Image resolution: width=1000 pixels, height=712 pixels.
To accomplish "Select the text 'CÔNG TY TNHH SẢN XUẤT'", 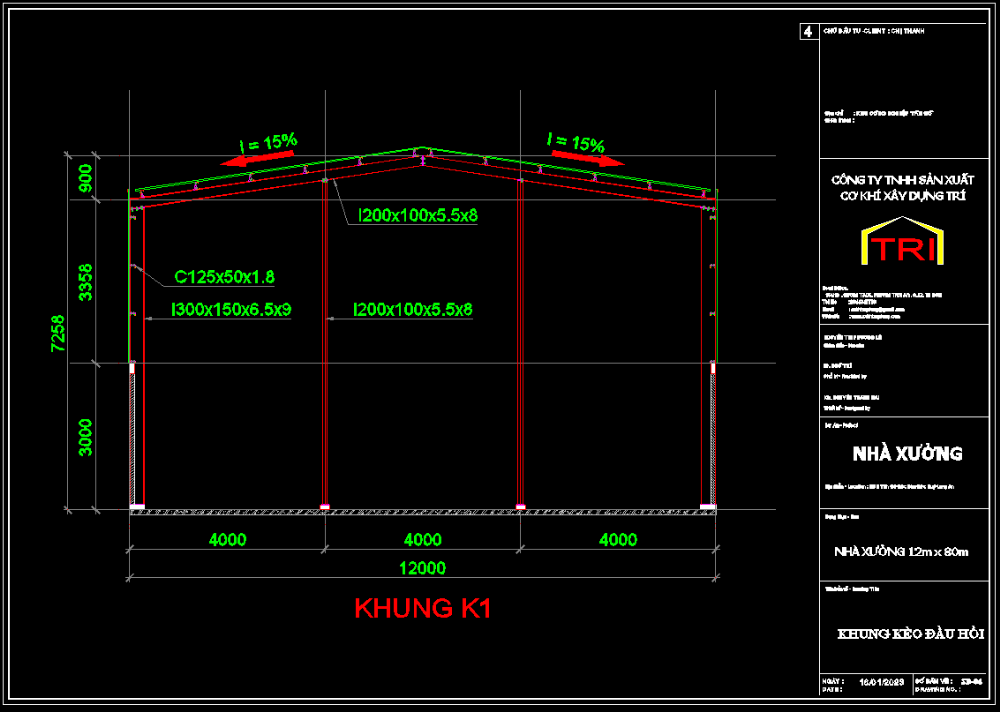I will click(902, 181).
